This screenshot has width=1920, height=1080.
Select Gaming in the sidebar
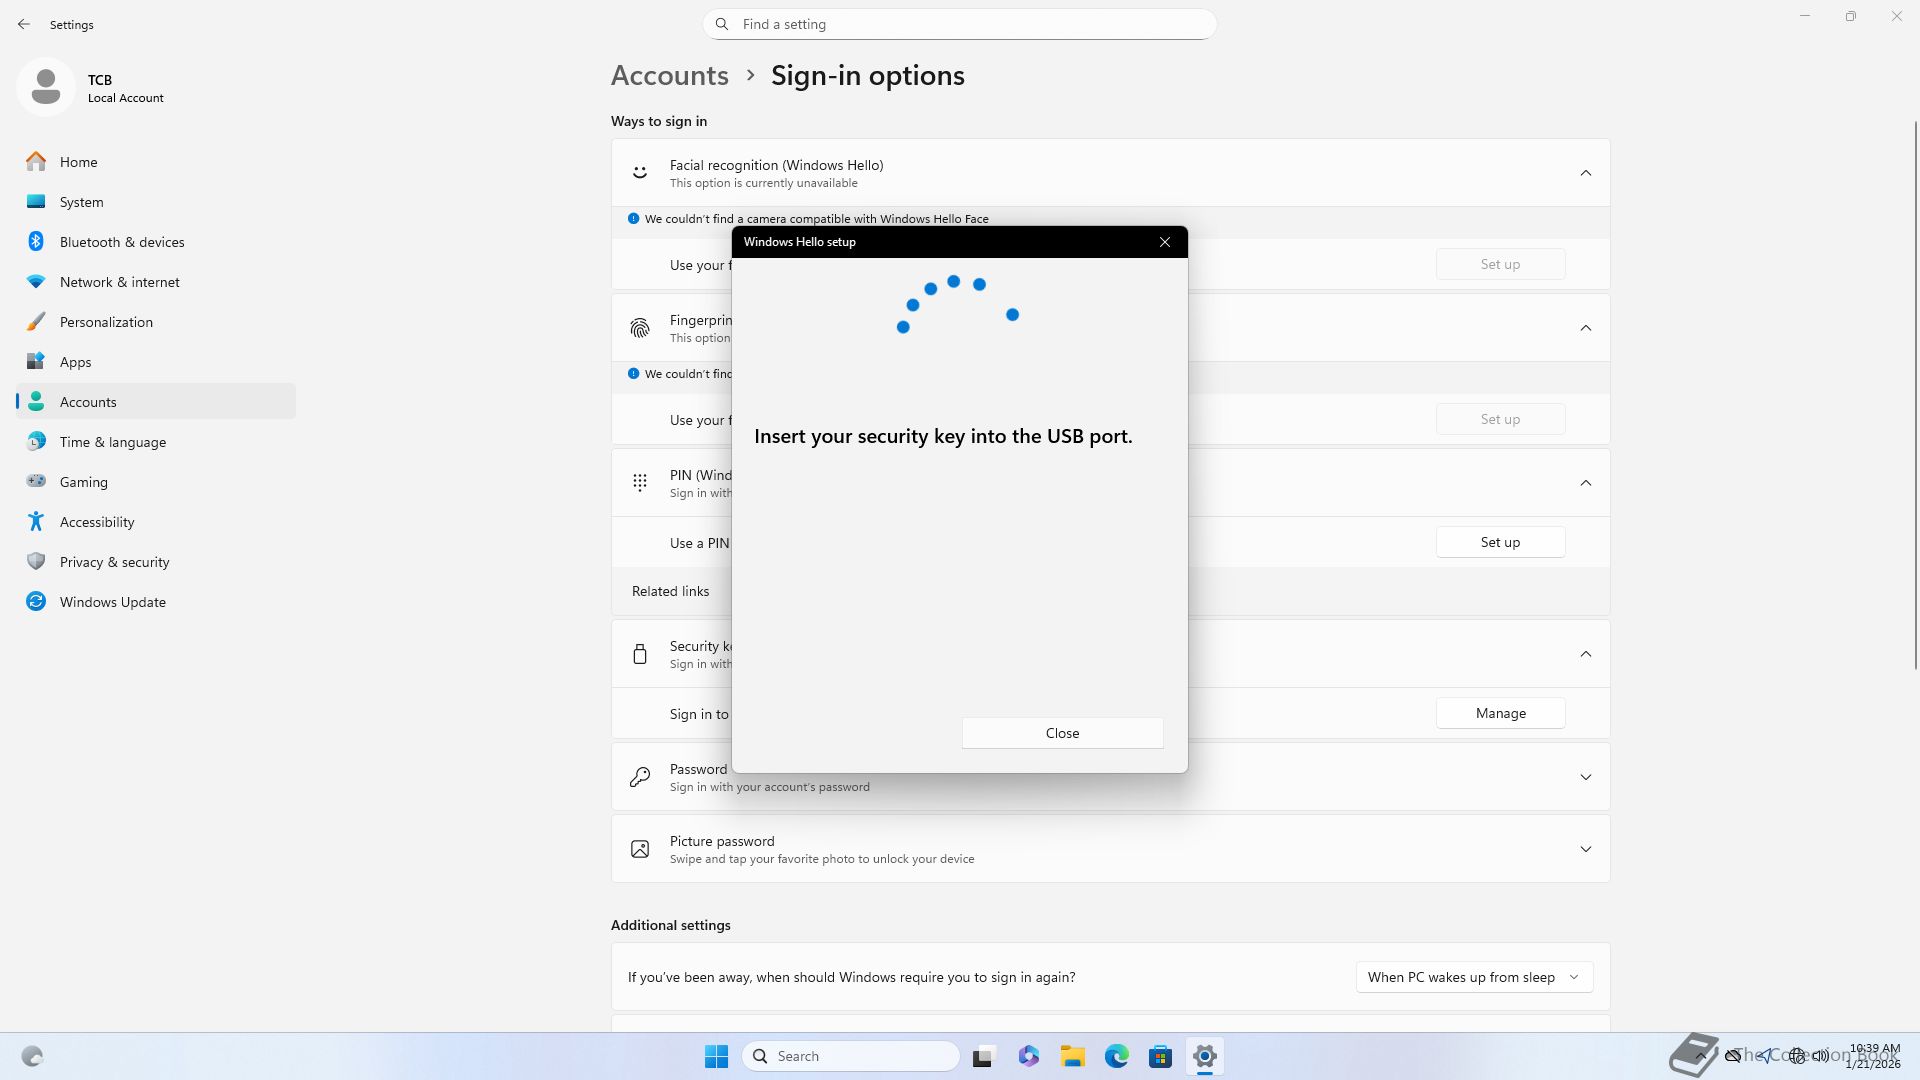tap(83, 482)
